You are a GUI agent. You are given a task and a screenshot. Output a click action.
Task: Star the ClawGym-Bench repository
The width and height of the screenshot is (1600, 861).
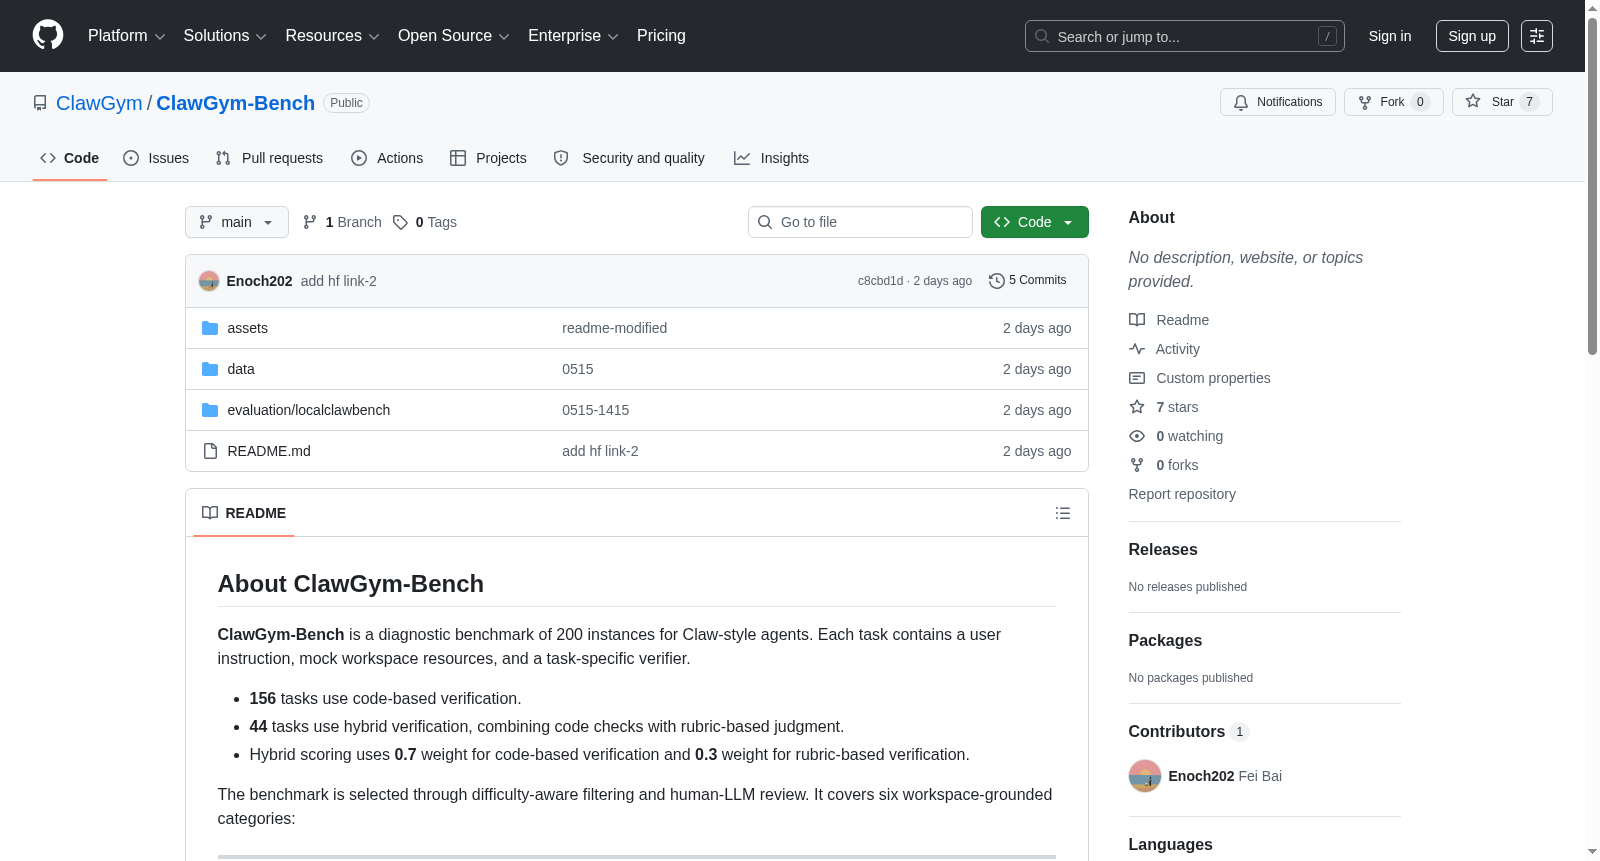tap(1502, 102)
